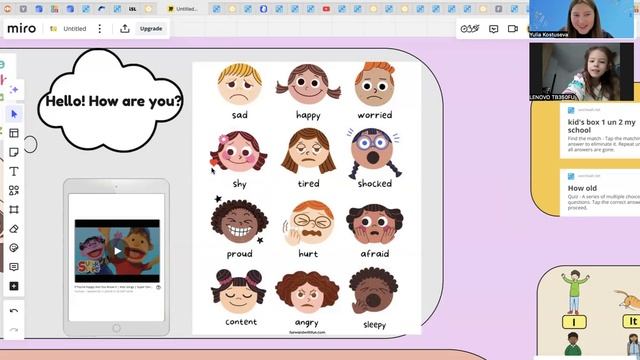Screen dimensions: 640x360
Task: Open the Stickers and emojis tool
Action: tap(14, 248)
